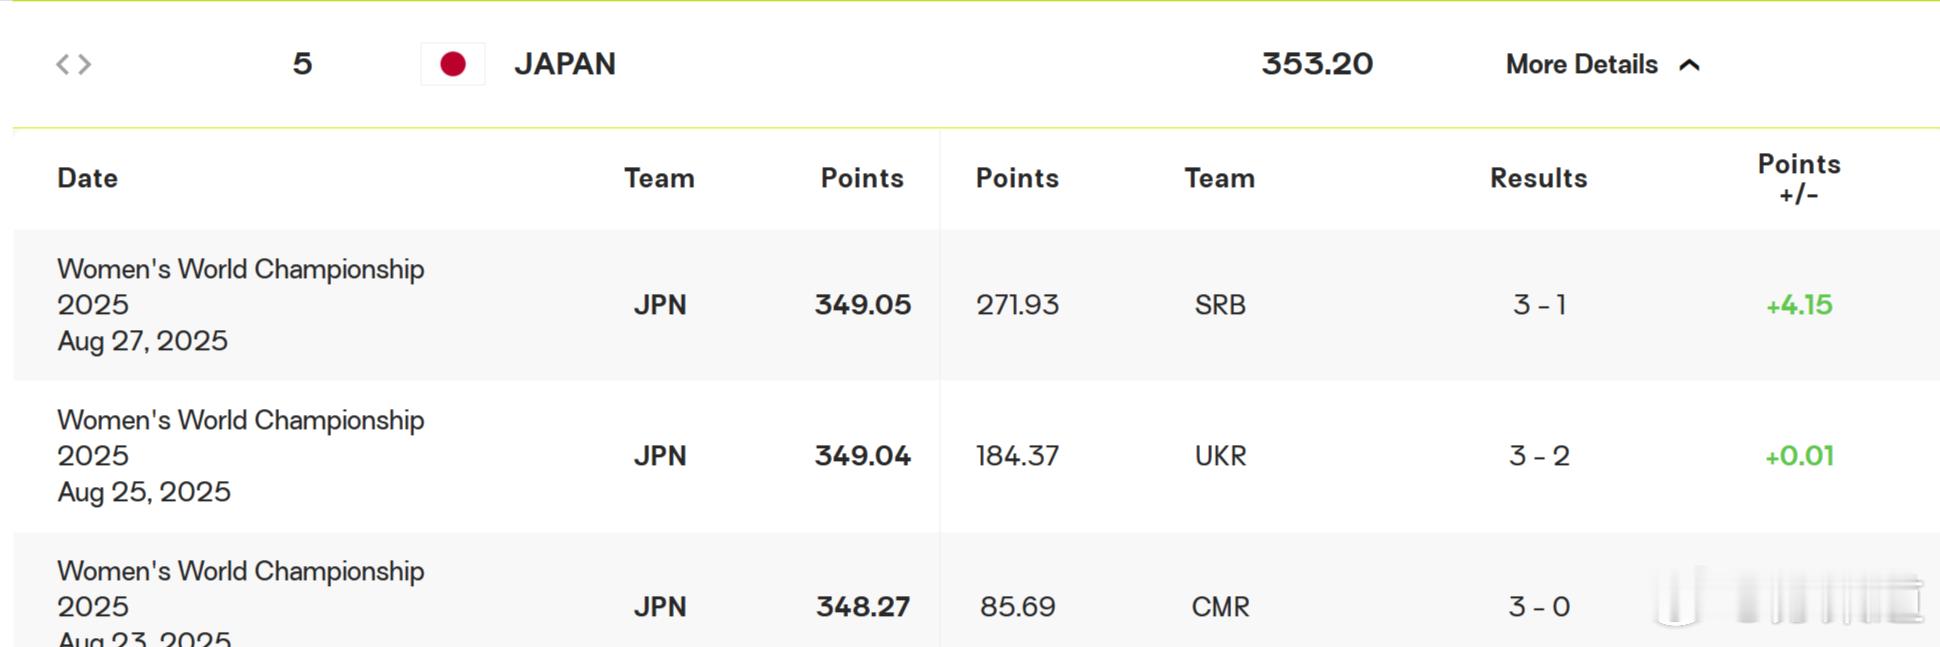Select the opponent team SRB
Viewport: 1940px width, 647px height.
pos(1220,305)
